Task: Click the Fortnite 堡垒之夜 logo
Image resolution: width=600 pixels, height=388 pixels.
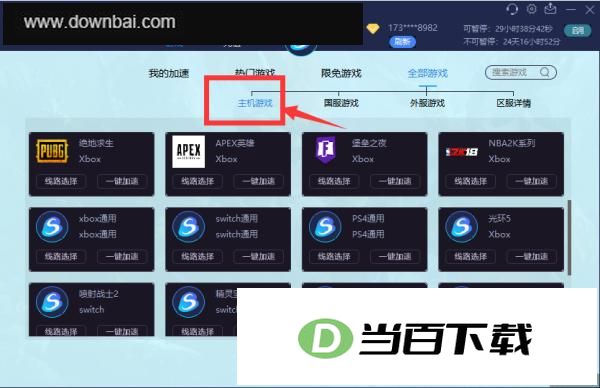Action: [x=325, y=150]
